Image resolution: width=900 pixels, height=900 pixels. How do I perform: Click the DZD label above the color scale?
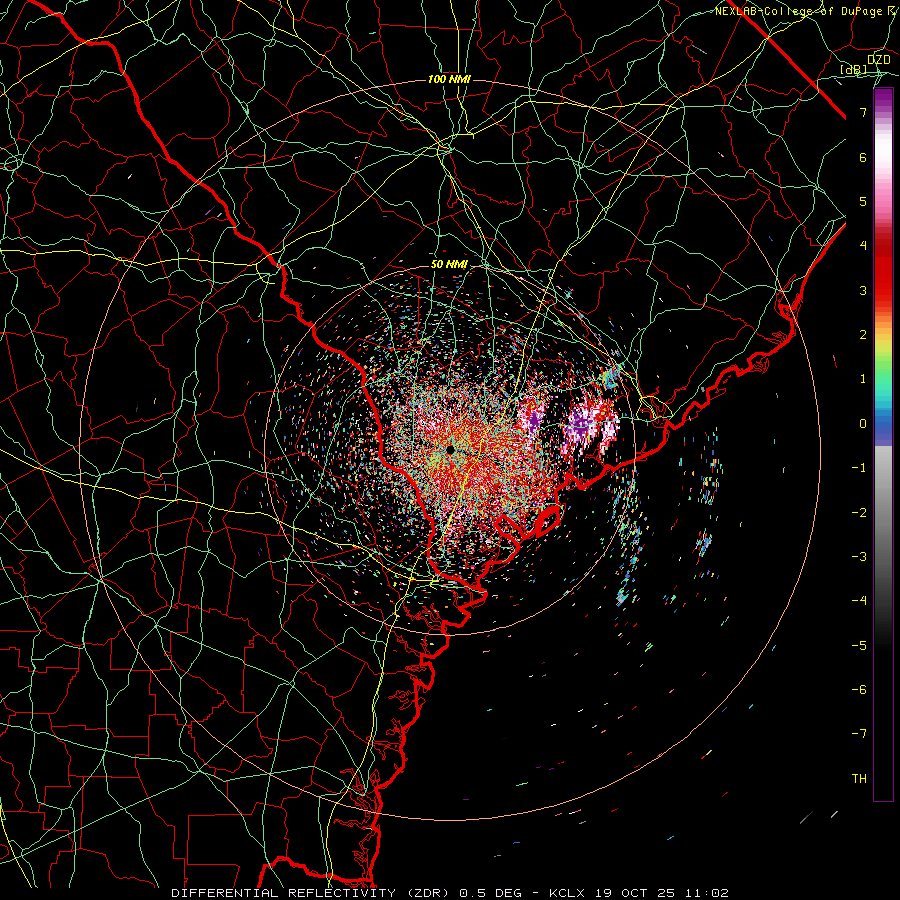879,60
